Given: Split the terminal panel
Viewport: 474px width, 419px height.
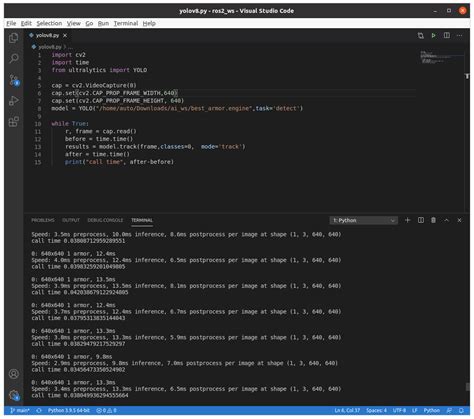Looking at the screenshot, I should click(x=421, y=220).
